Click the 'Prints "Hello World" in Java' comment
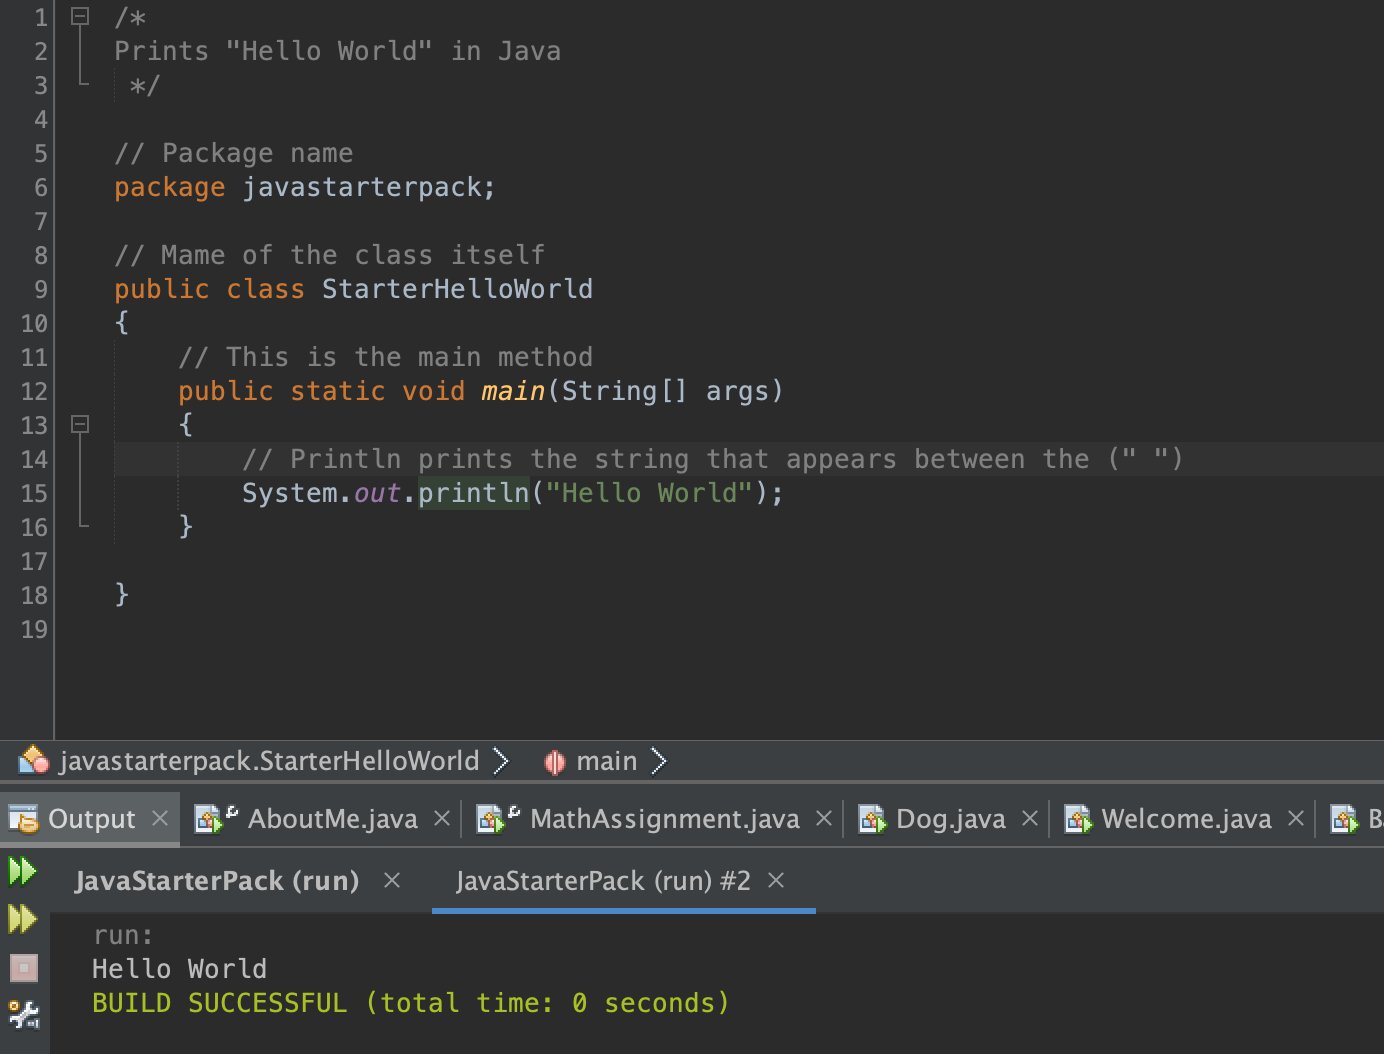This screenshot has height=1054, width=1384. click(337, 51)
